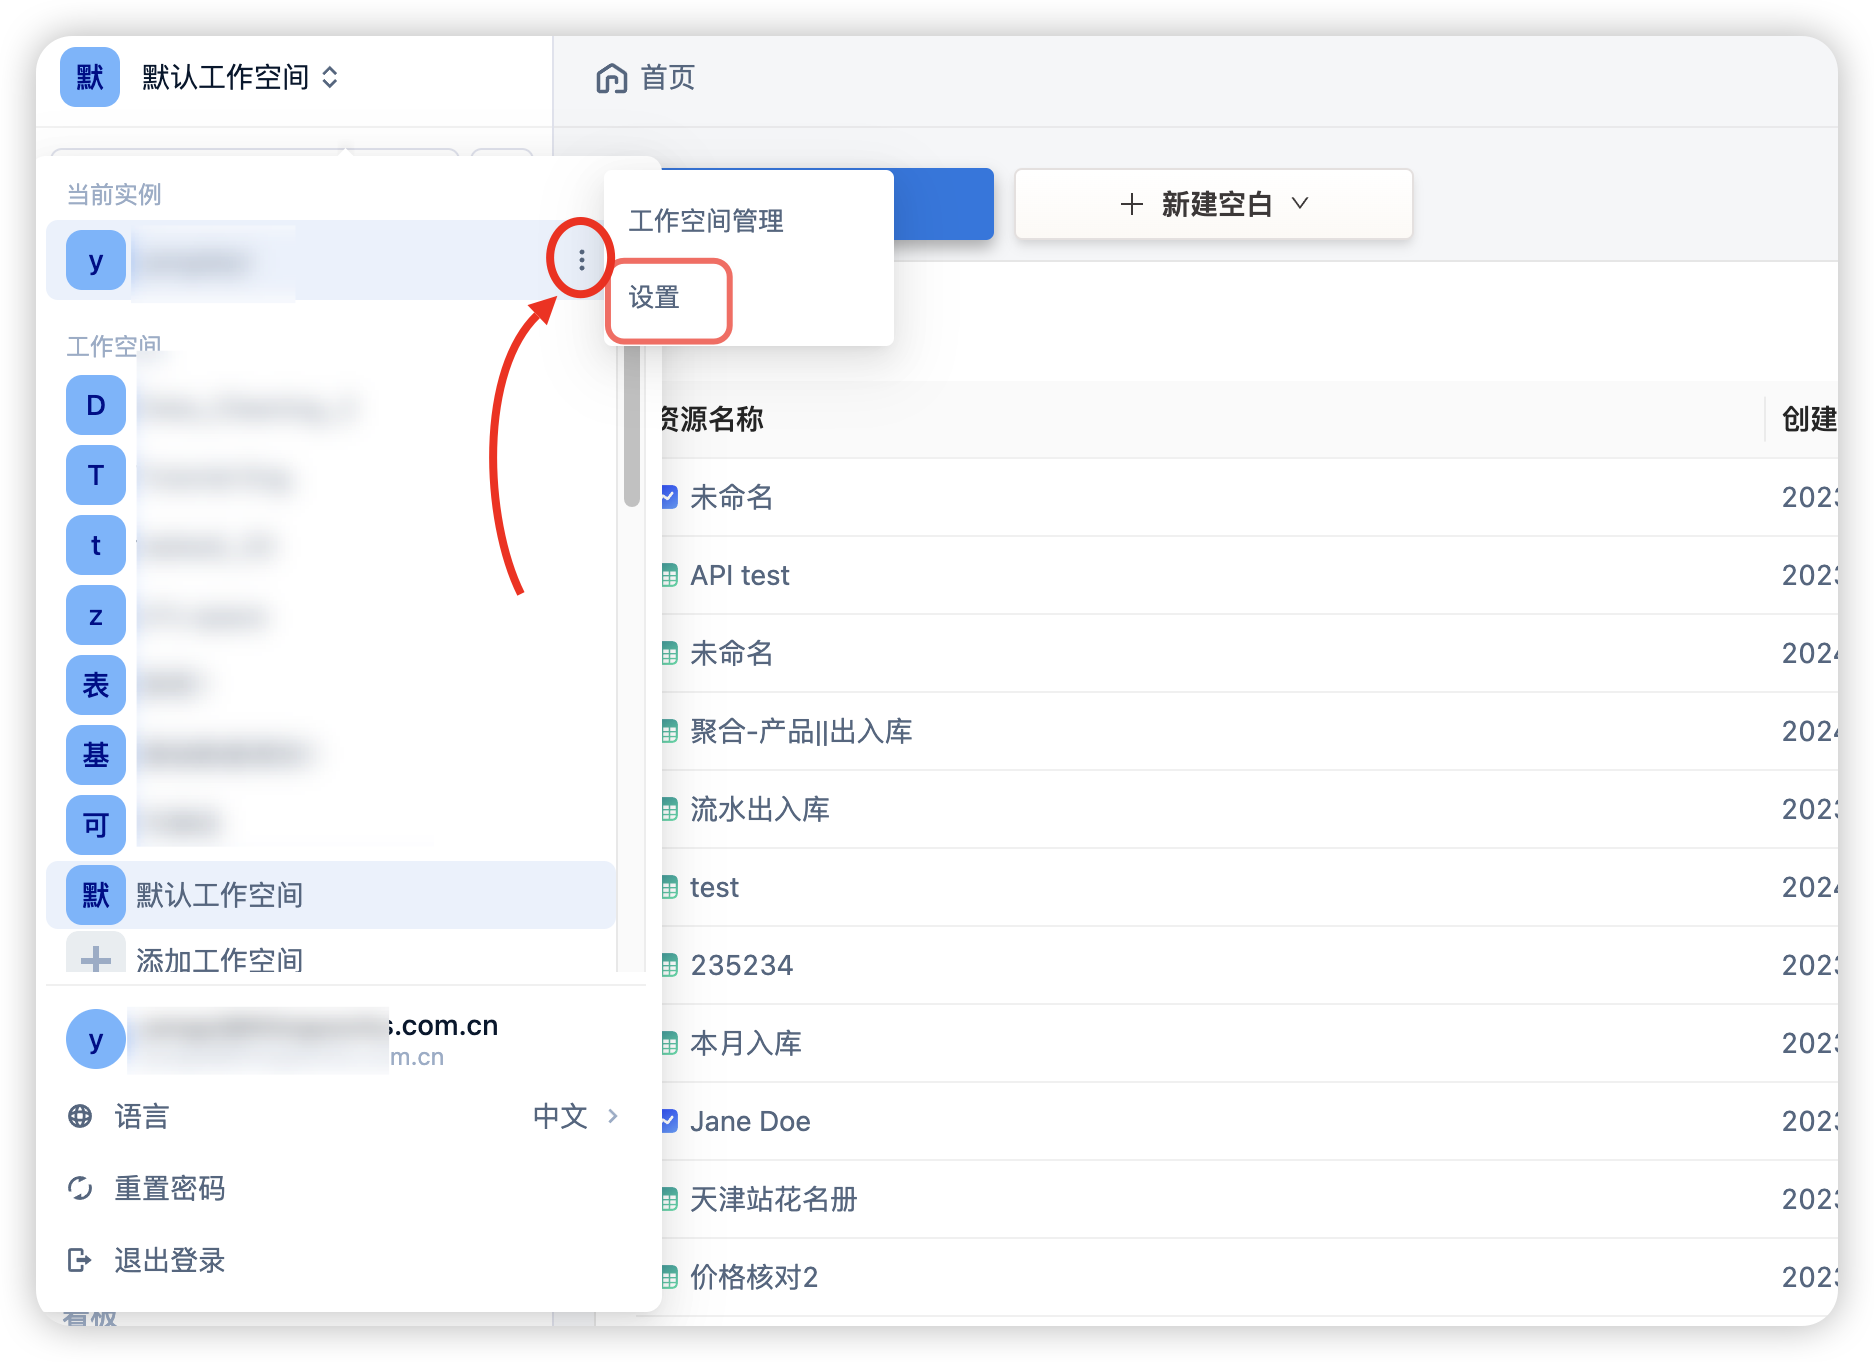The width and height of the screenshot is (1874, 1362).
Task: Open the three-dot menu for current instance
Action: pos(581,260)
